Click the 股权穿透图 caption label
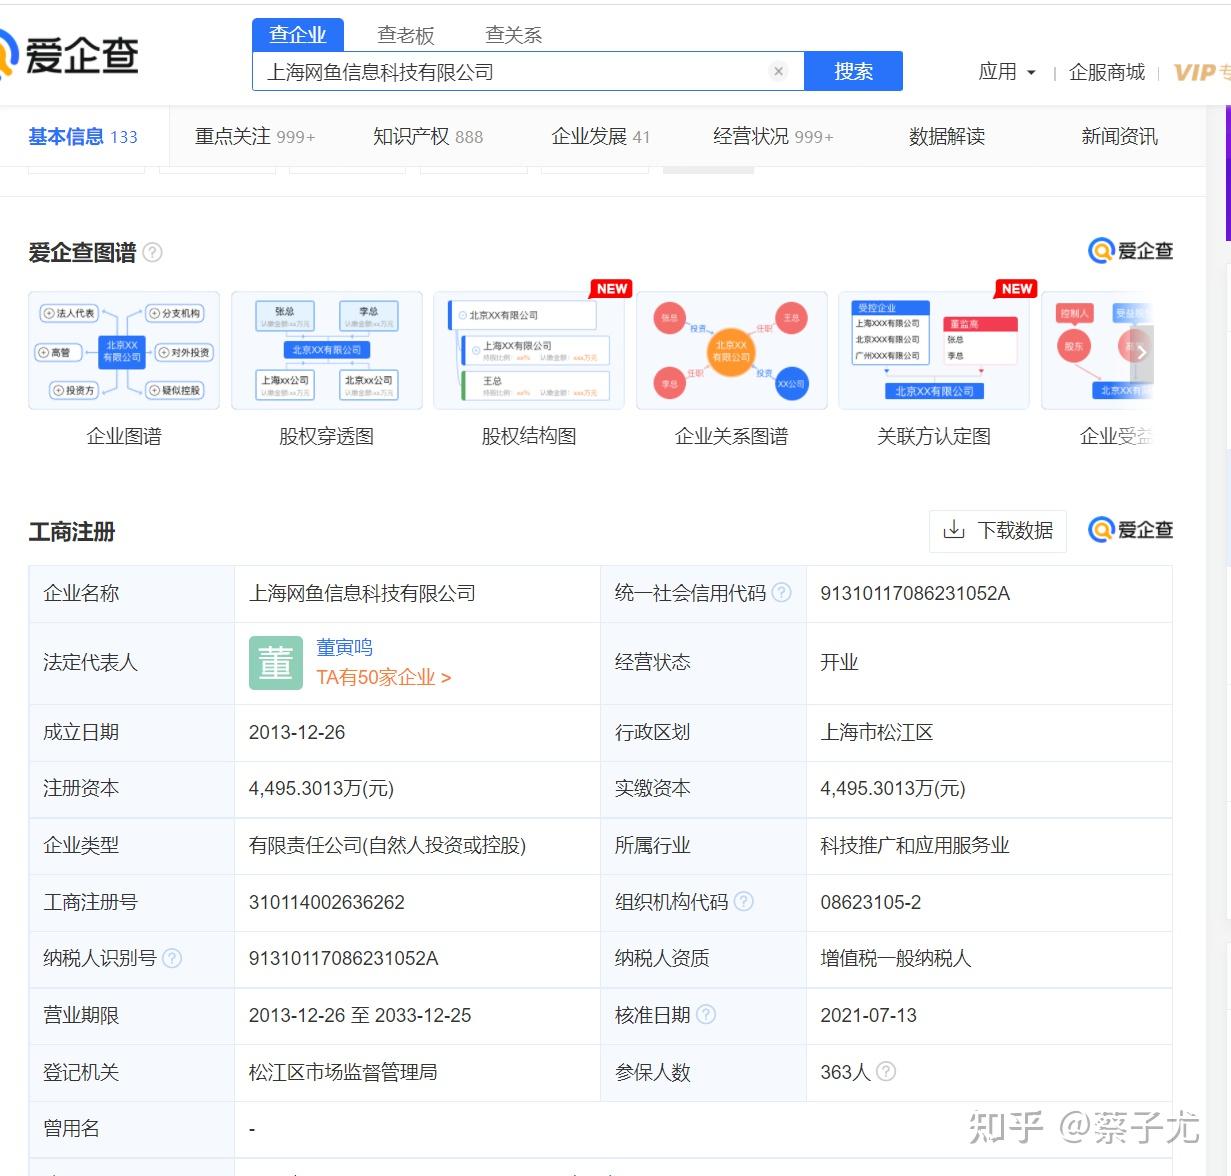The width and height of the screenshot is (1231, 1176). point(327,436)
